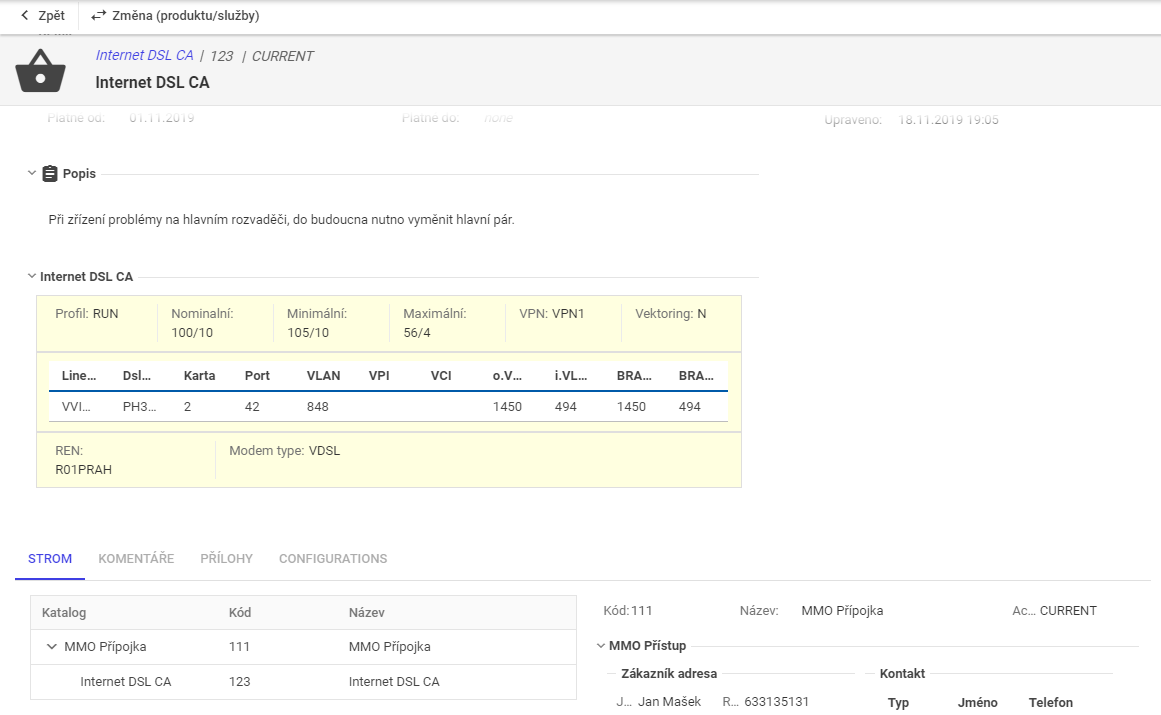This screenshot has width=1161, height=715.
Task: Click the swap arrows change icon
Action: [x=98, y=16]
